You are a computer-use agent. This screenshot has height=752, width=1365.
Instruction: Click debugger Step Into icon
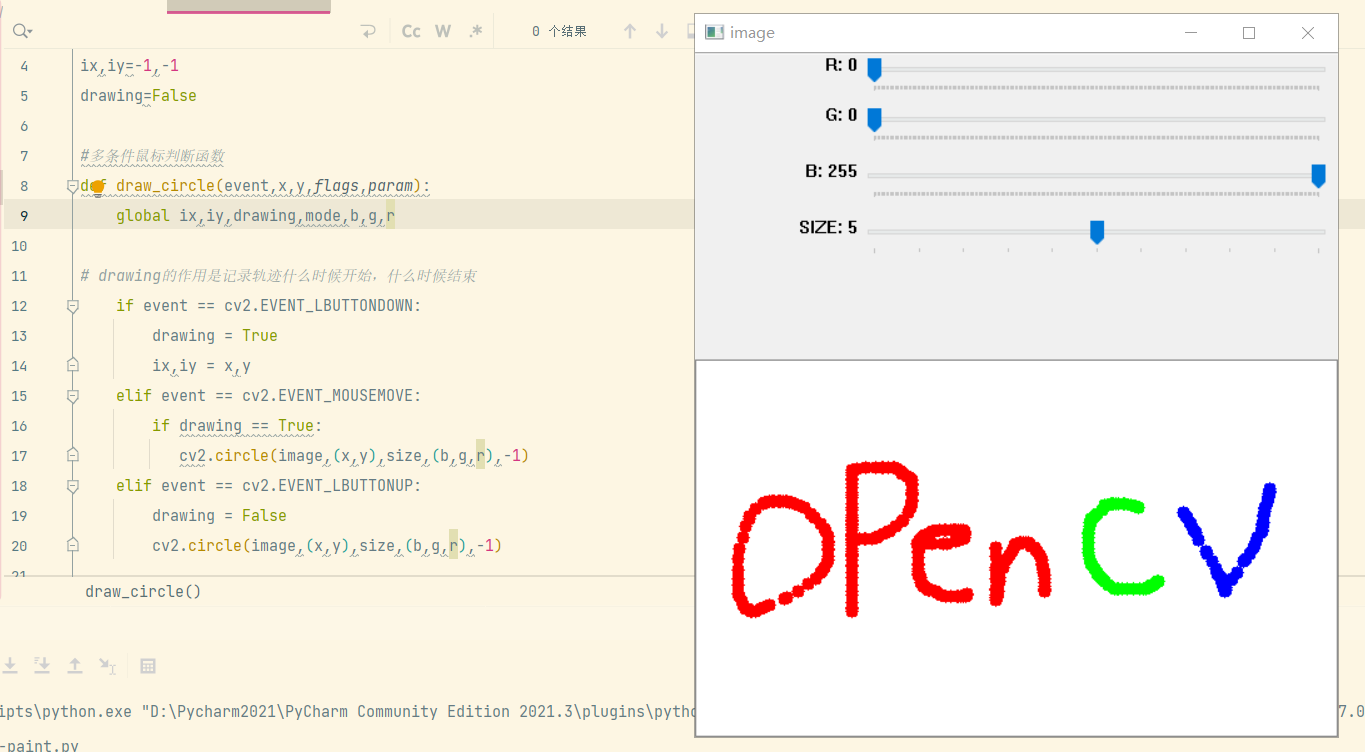9,665
